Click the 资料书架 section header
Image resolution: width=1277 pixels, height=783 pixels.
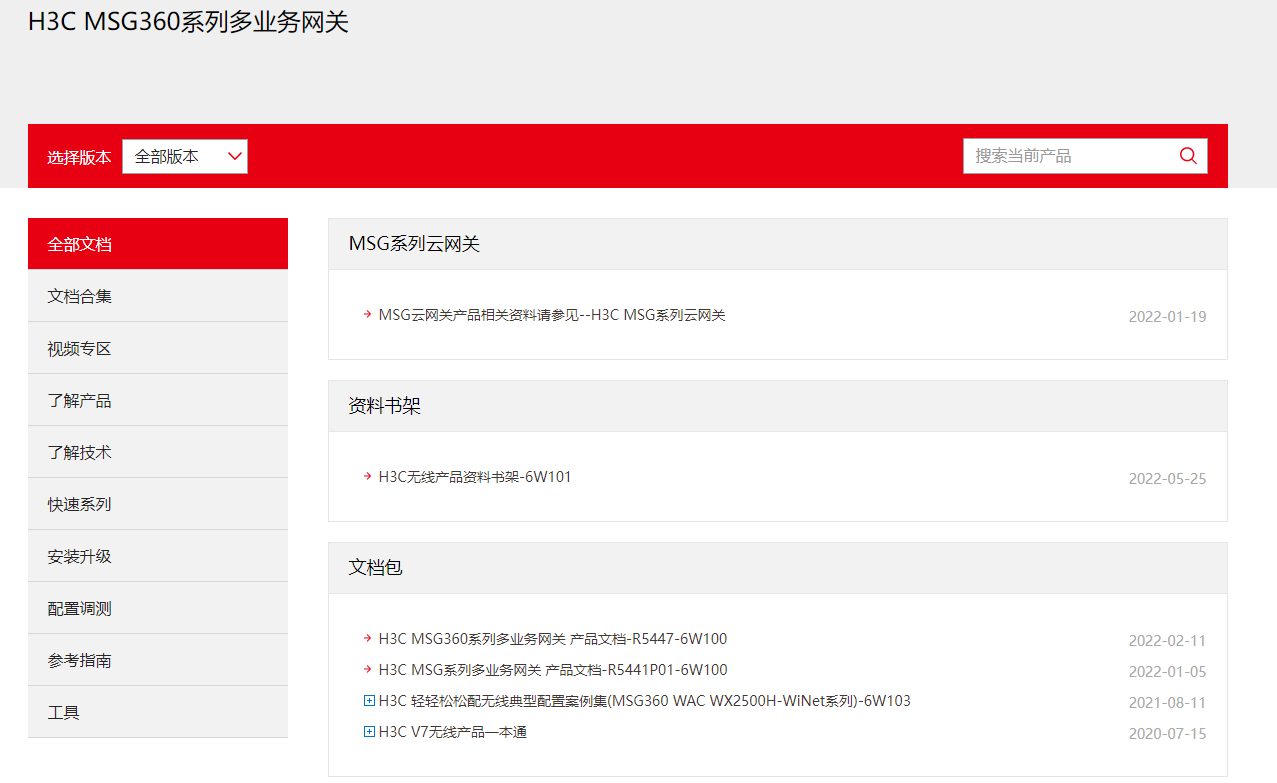click(x=778, y=406)
